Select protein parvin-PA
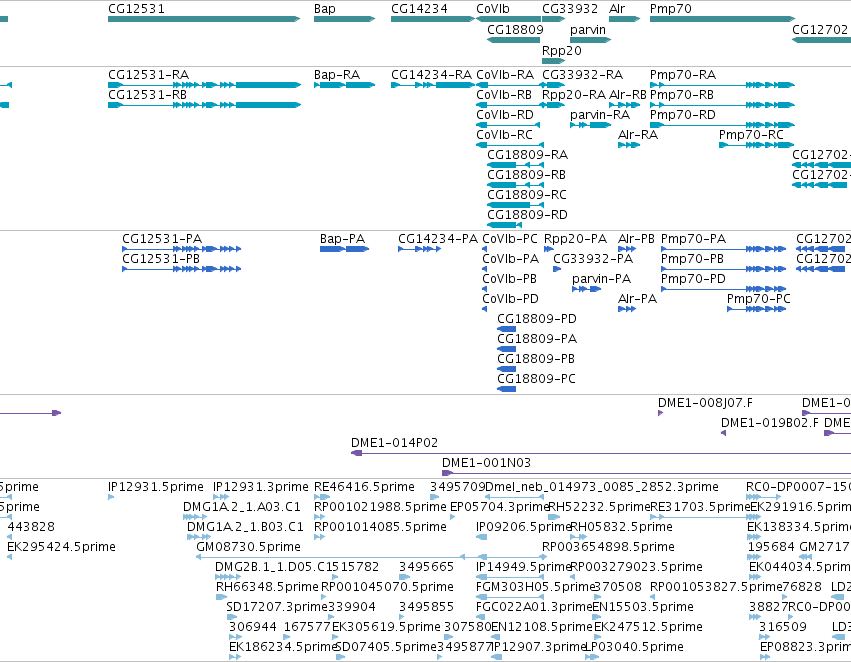851x662 pixels. 587,289
